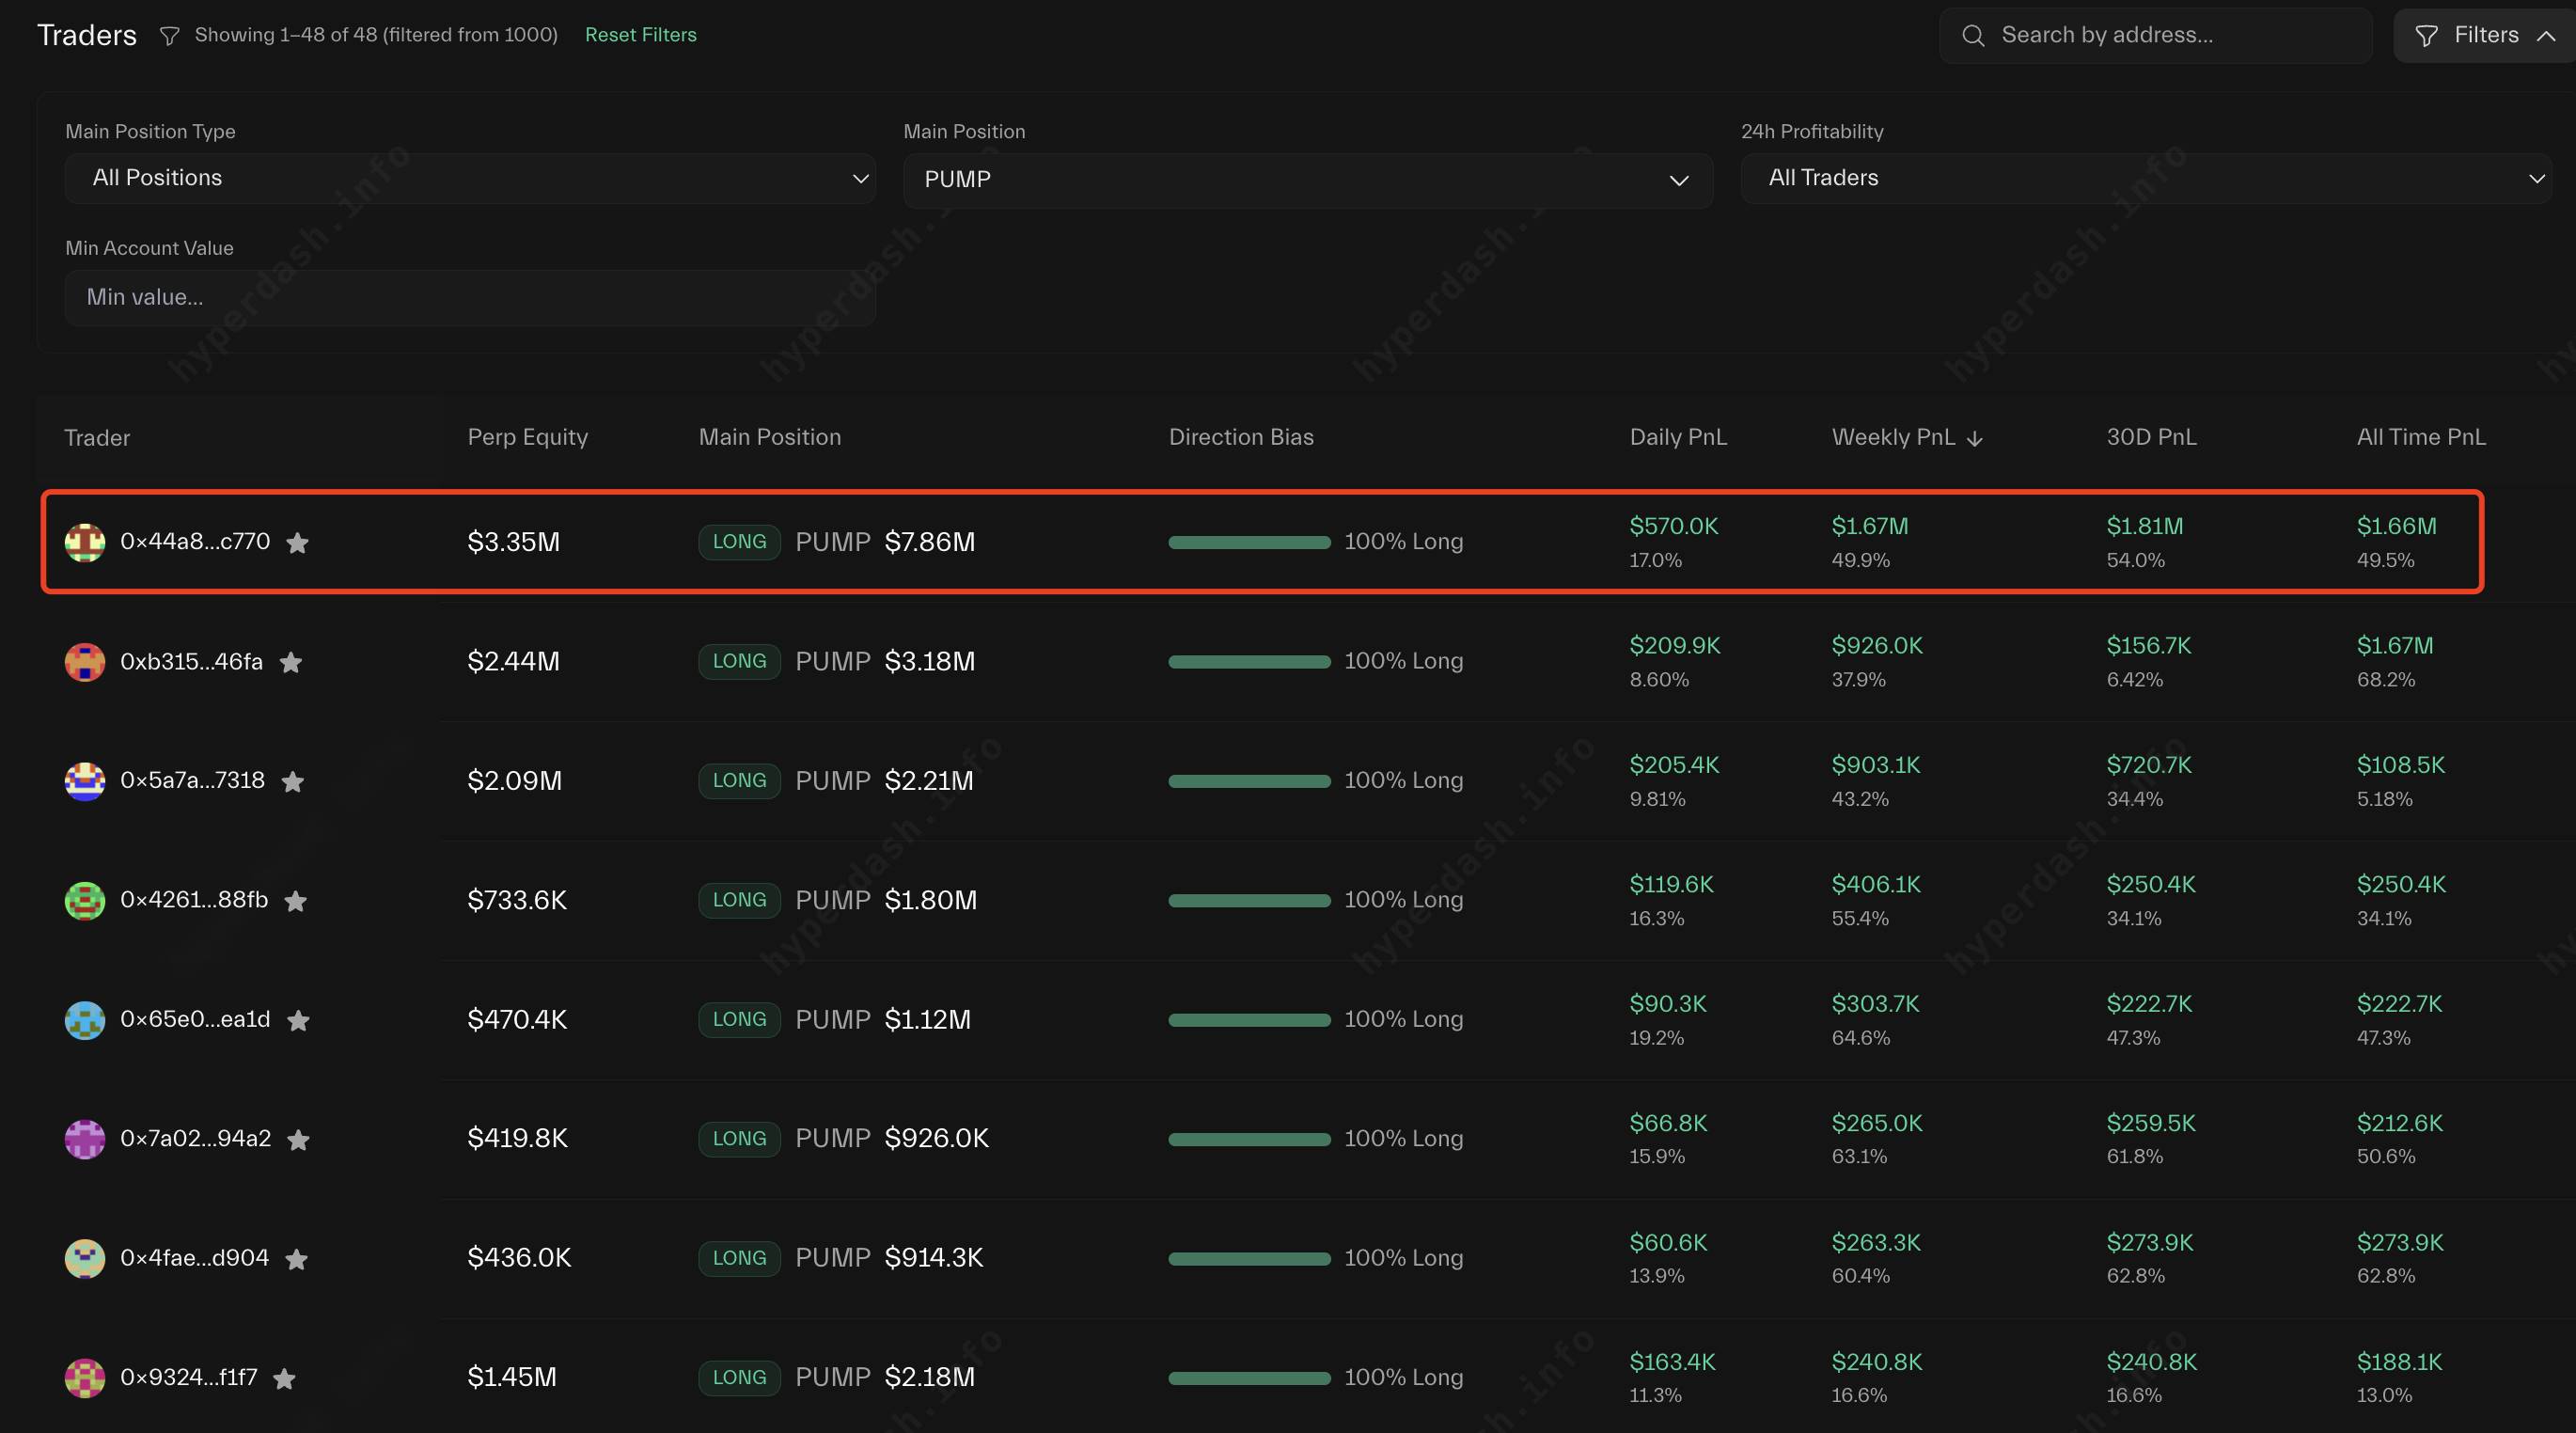This screenshot has height=1433, width=2576.
Task: Click LONG badge in 0xb315...46fa row
Action: point(739,662)
